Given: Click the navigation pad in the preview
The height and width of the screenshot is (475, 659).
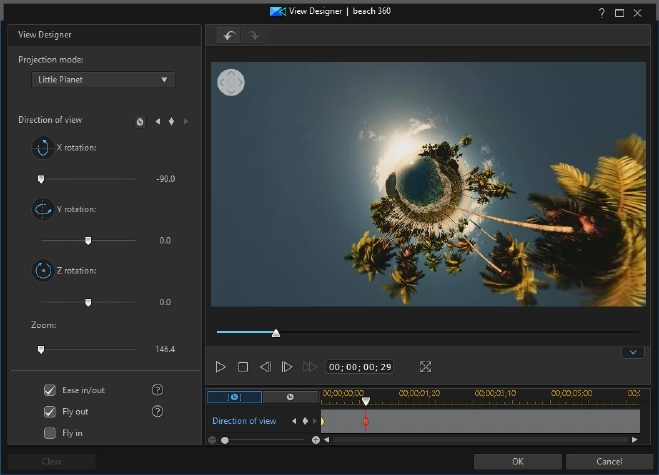Looking at the screenshot, I should (x=231, y=82).
